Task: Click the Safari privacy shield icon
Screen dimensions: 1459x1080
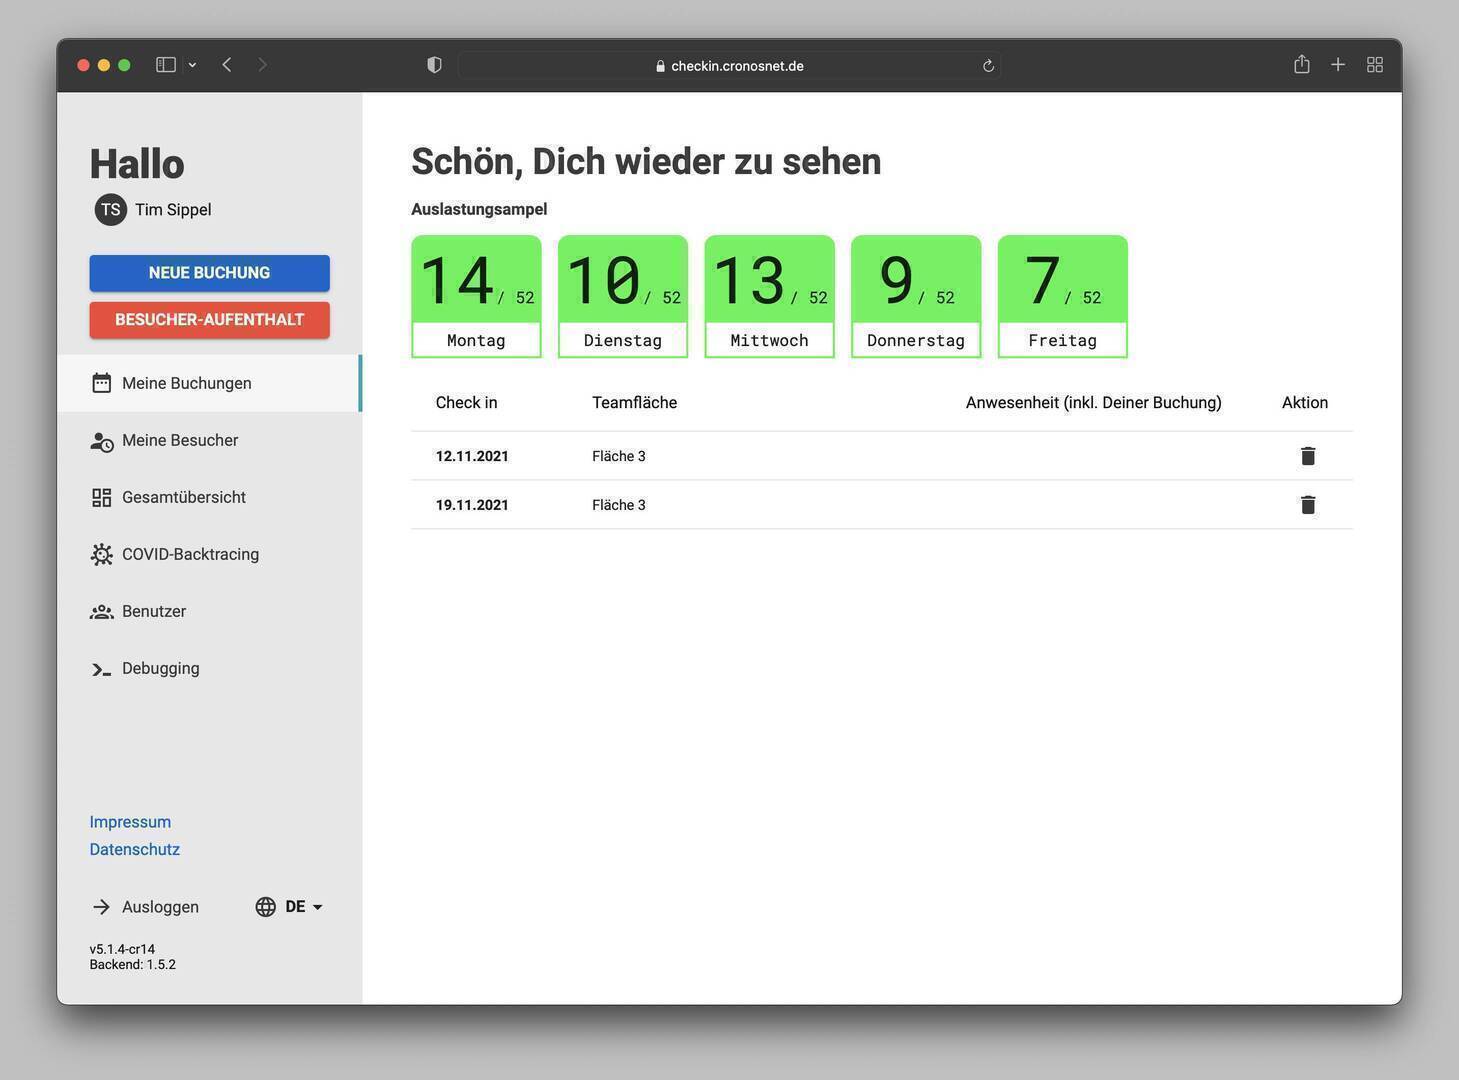Action: click(434, 65)
